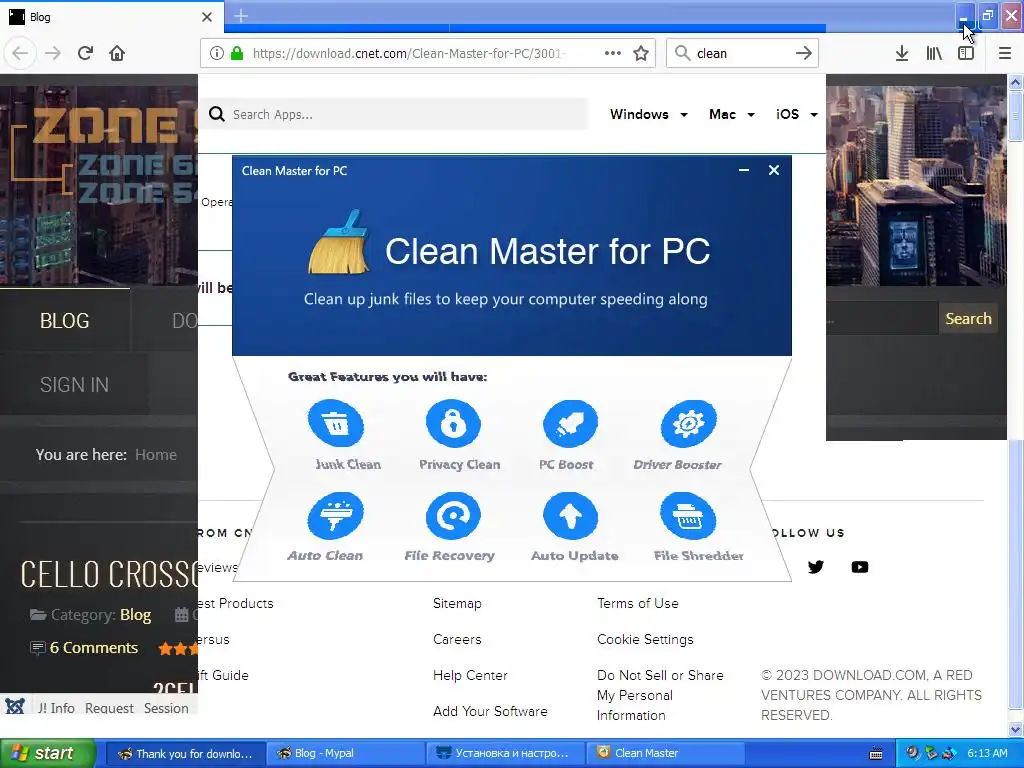1024x768 pixels.
Task: Open CNET YouTube channel icon
Action: coord(860,567)
